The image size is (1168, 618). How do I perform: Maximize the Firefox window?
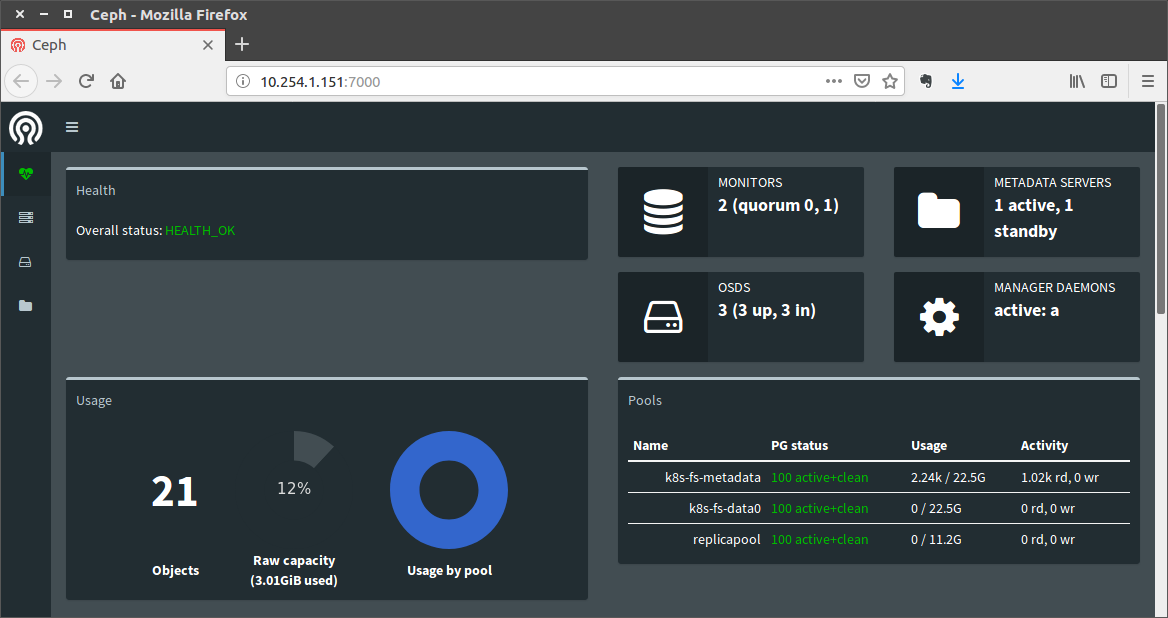68,14
